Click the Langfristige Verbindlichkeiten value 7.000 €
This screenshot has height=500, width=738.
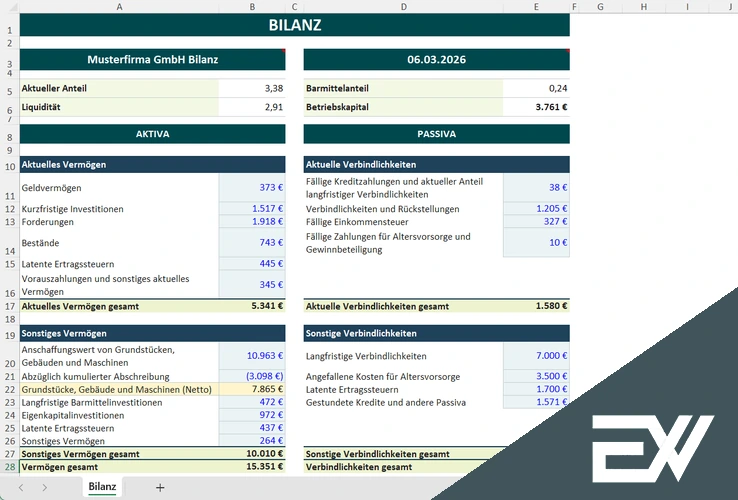[536, 356]
